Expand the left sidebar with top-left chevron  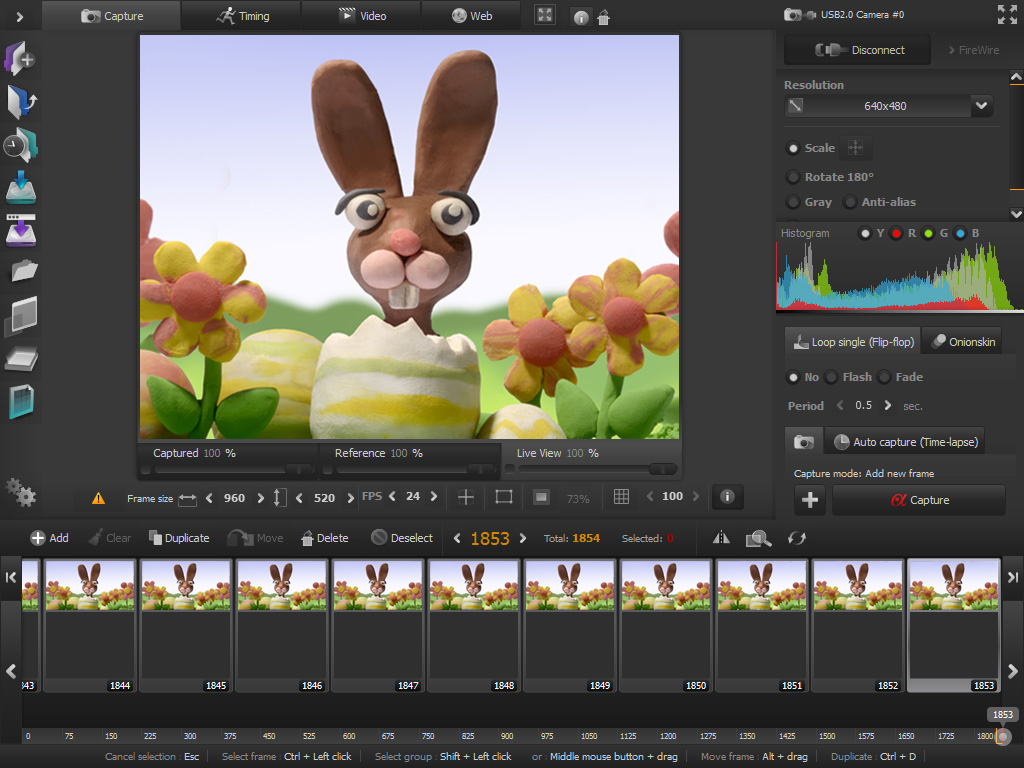click(x=20, y=16)
